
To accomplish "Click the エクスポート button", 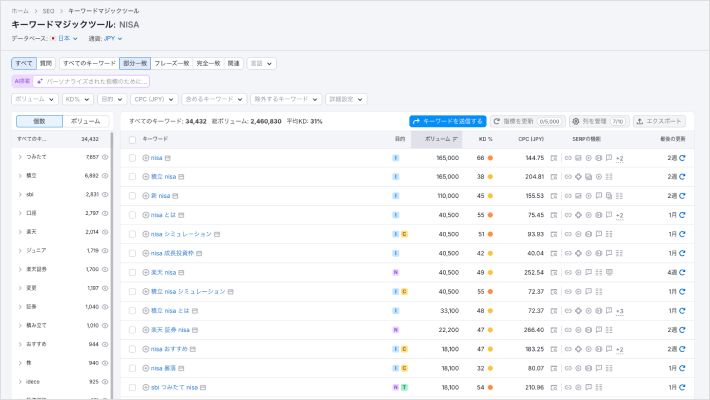I will (661, 121).
